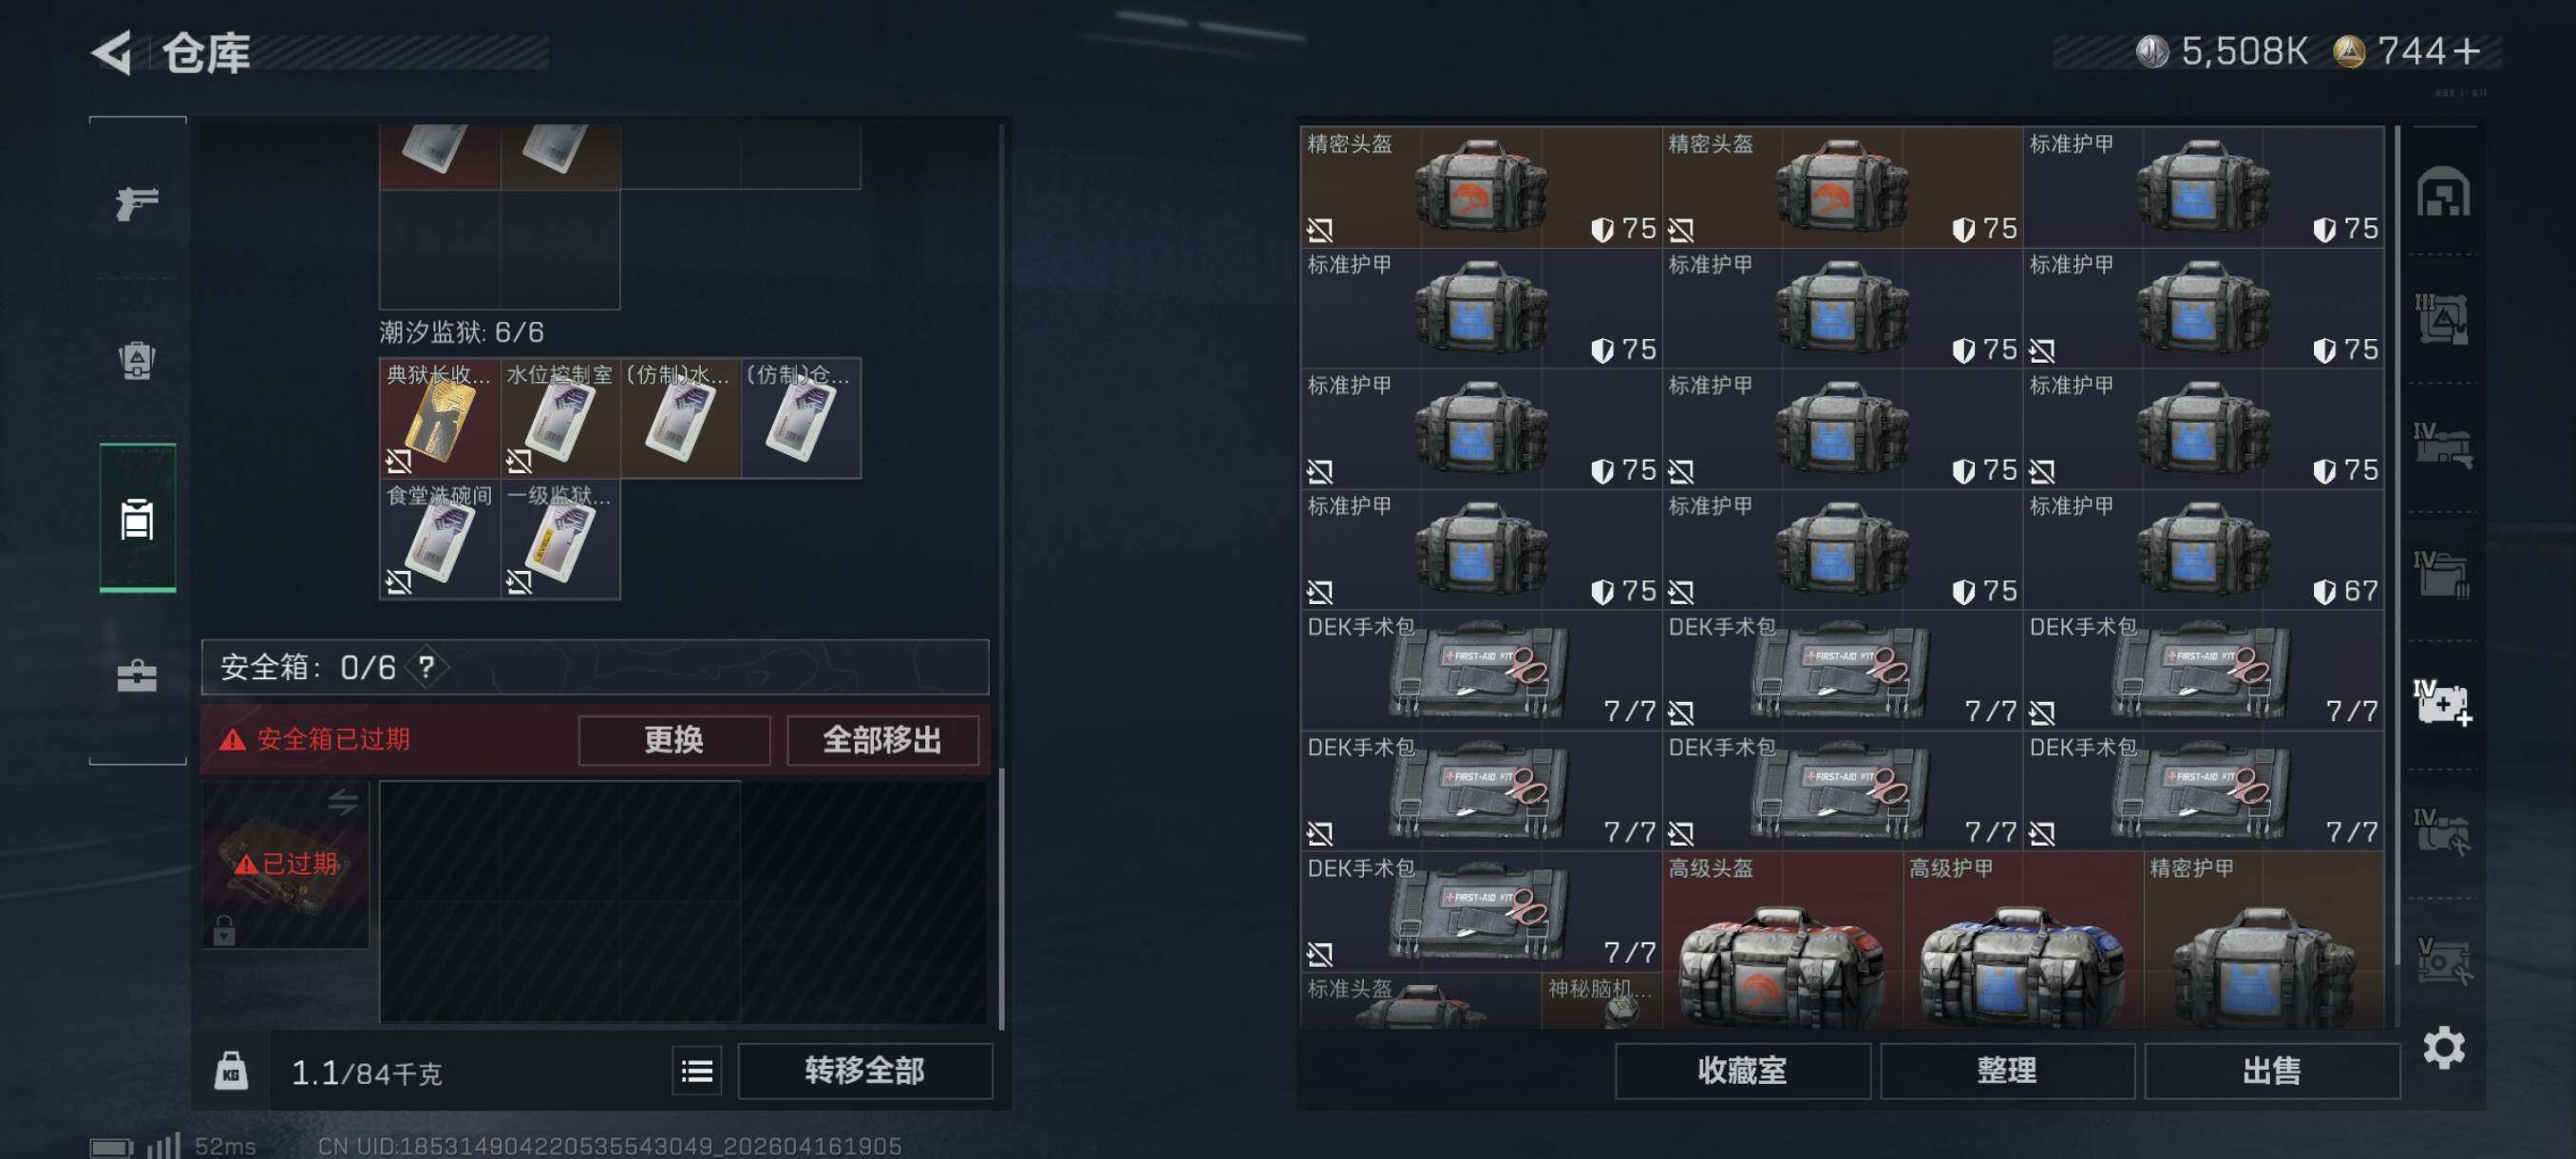
Task: Toggle the weight lock KG icon
Action: coord(231,1072)
